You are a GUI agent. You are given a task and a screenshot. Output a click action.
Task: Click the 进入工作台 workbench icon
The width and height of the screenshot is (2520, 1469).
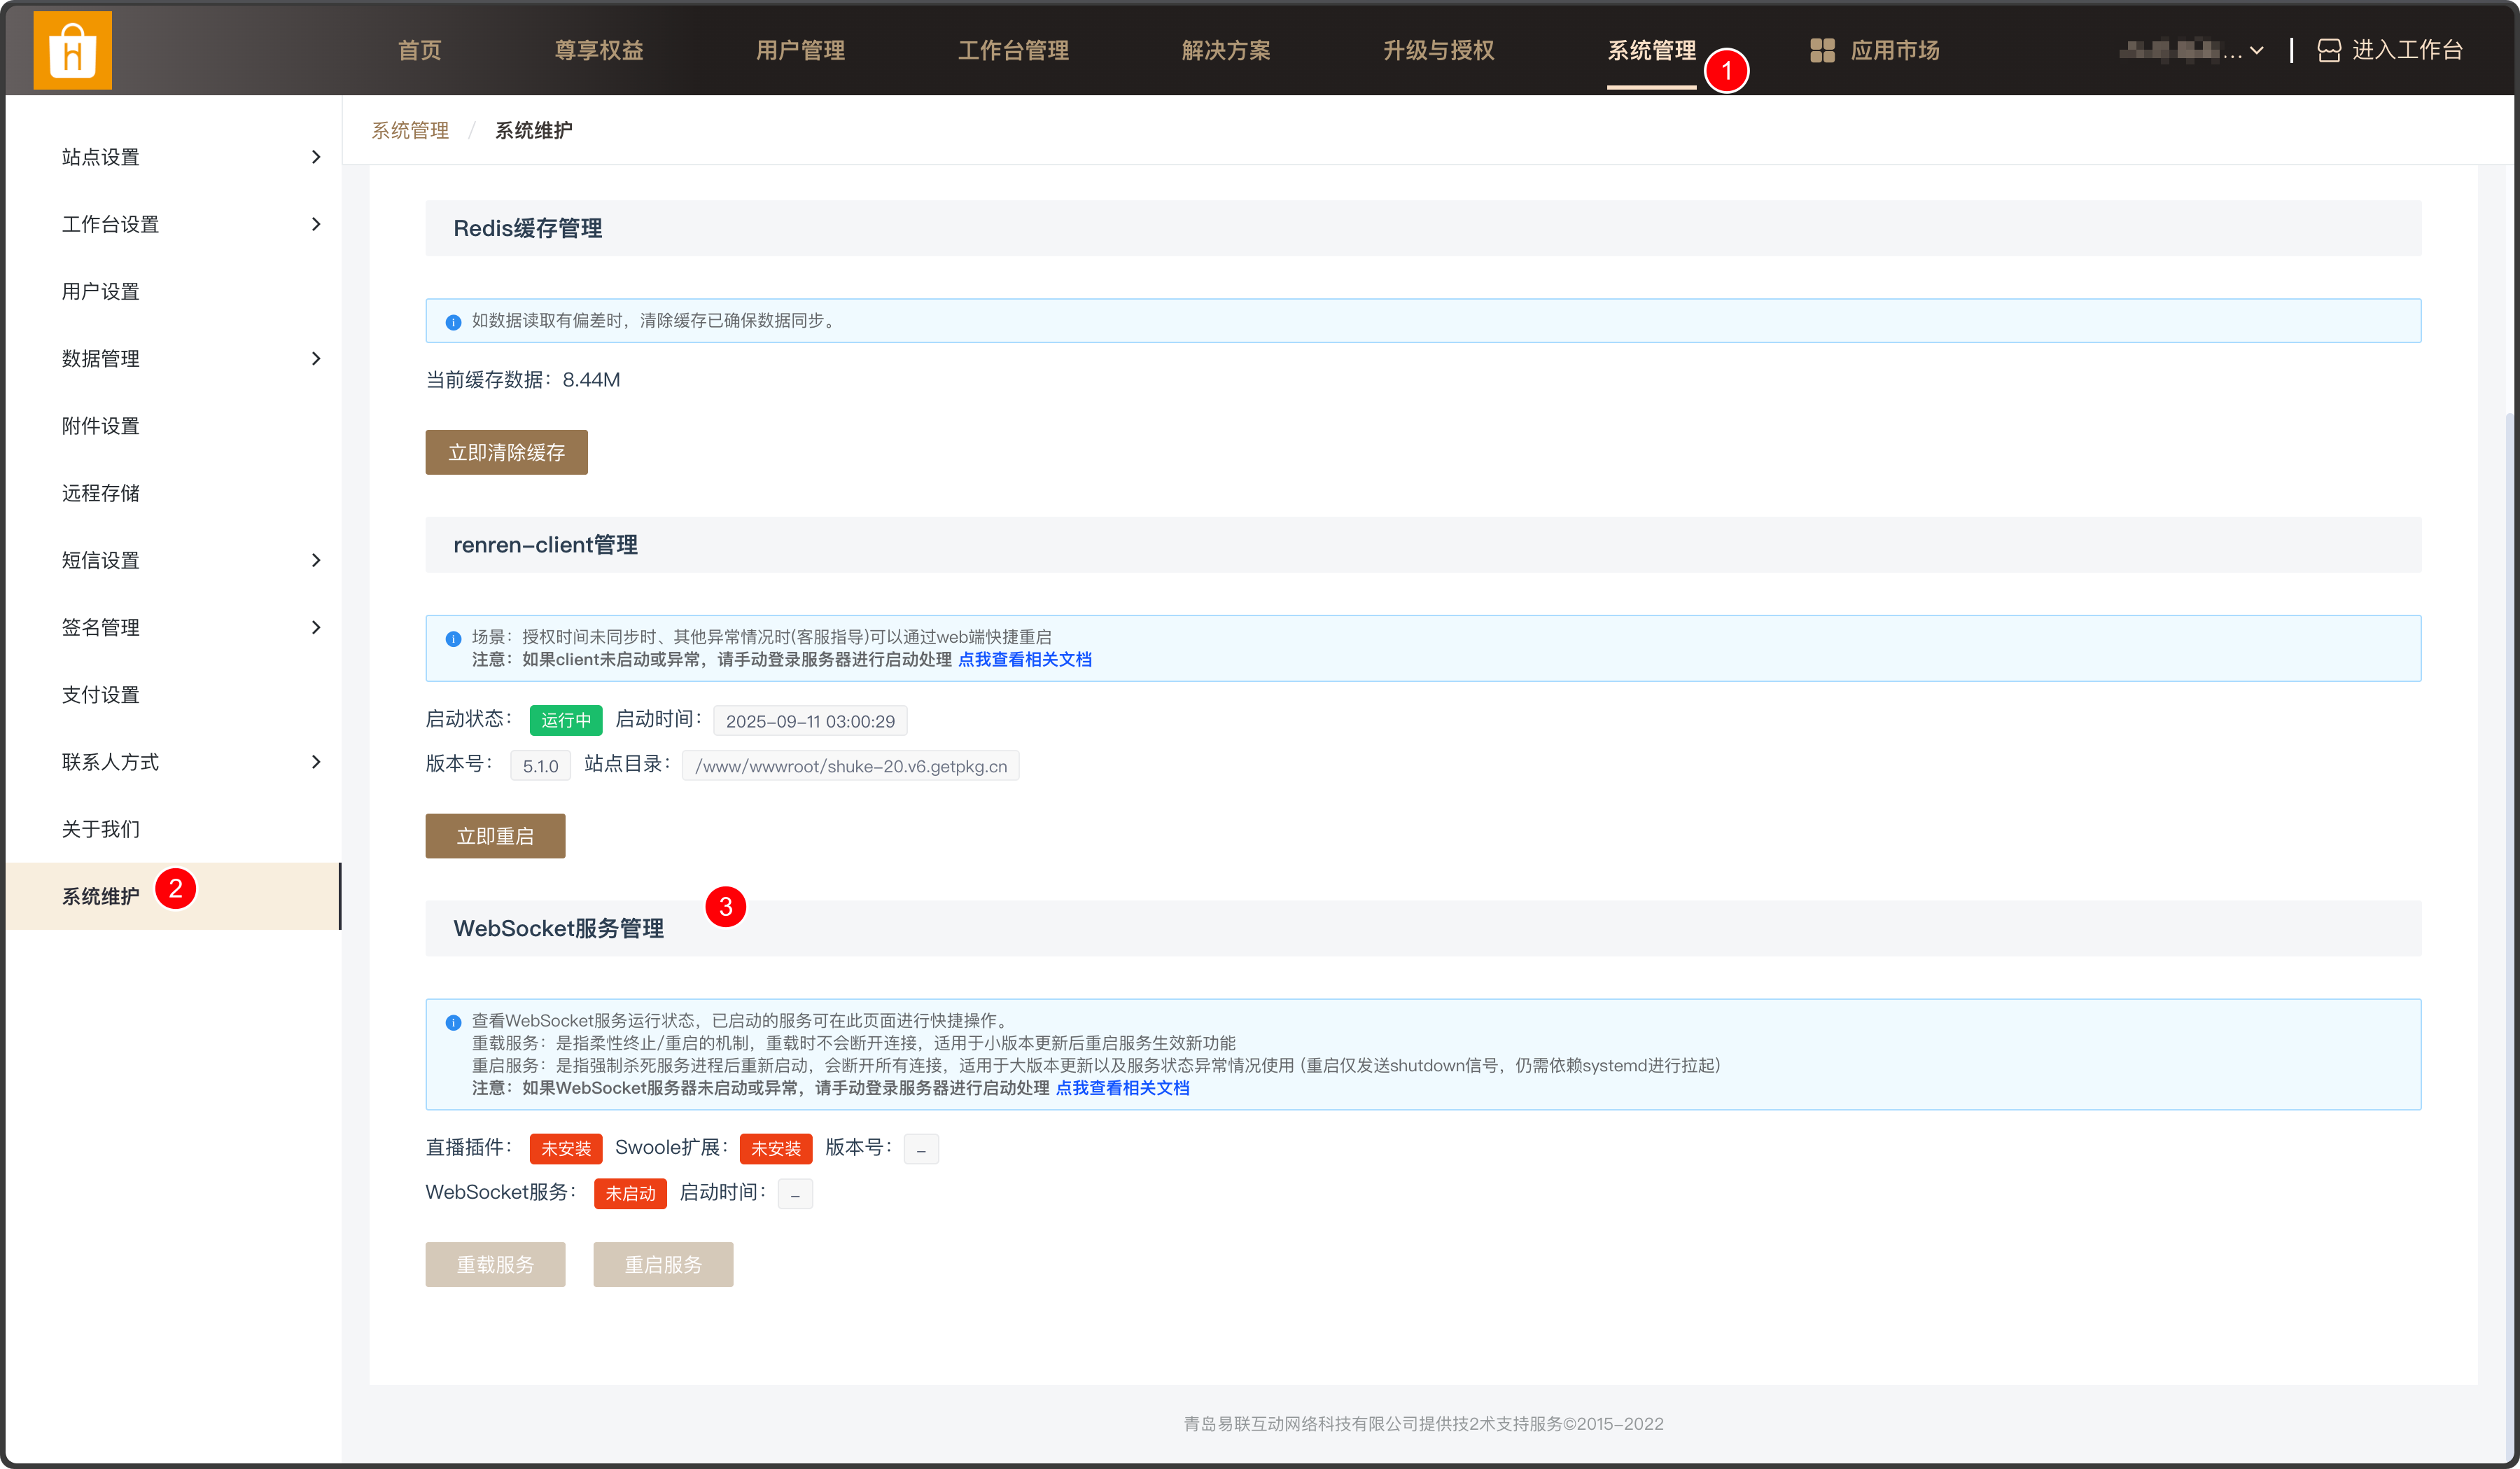[x=2329, y=50]
